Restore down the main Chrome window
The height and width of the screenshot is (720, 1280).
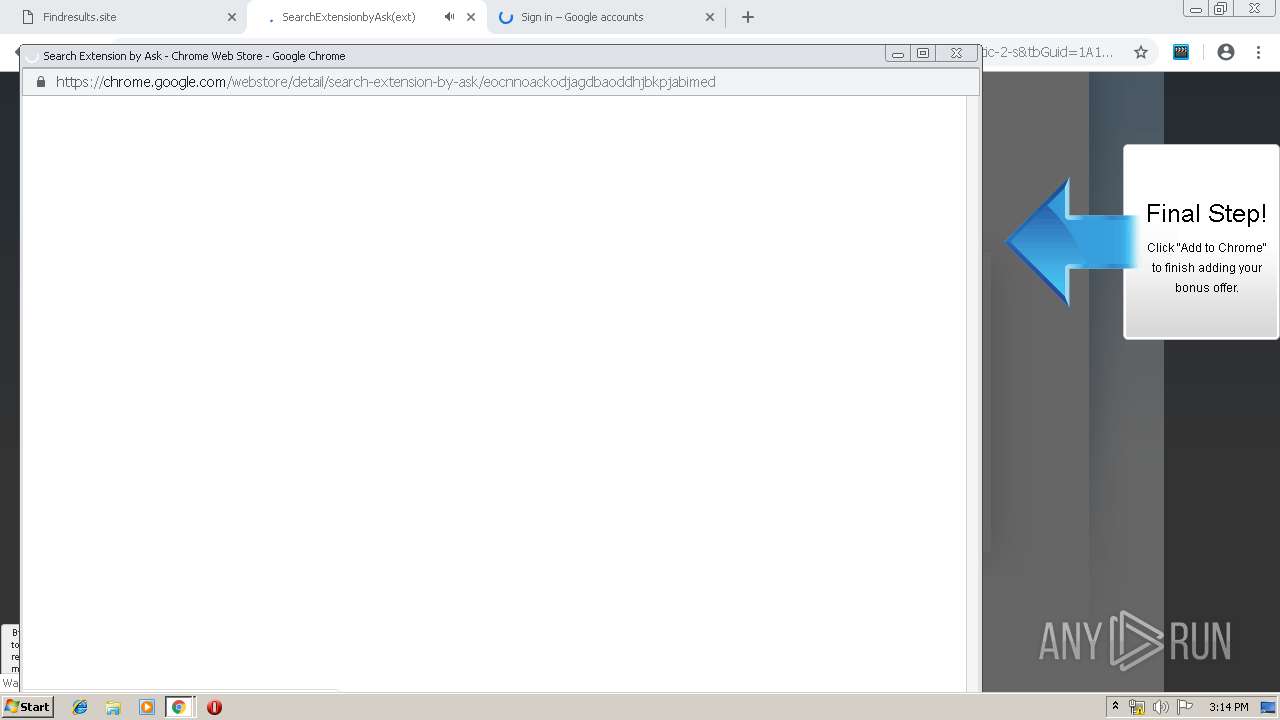(1221, 9)
